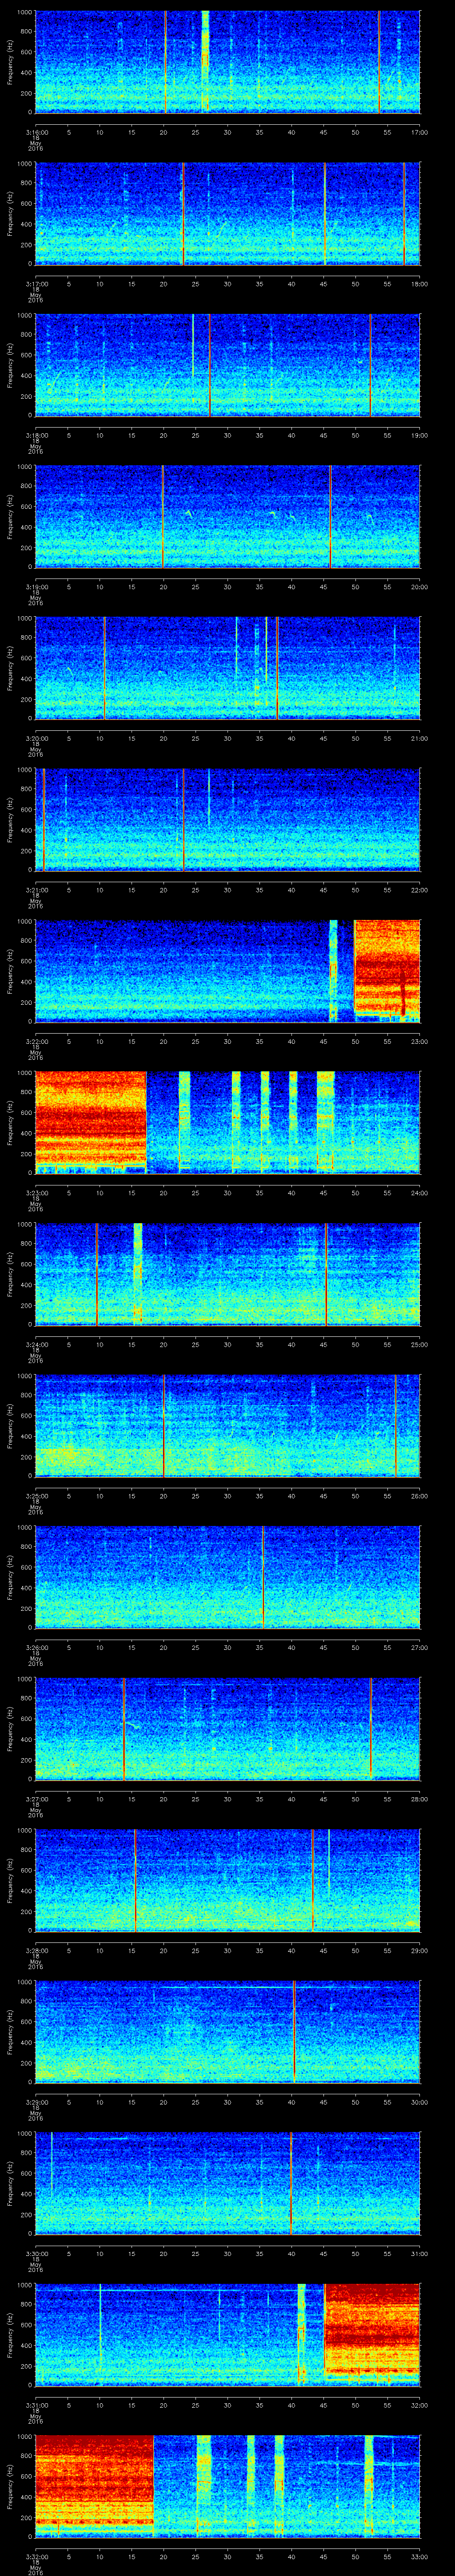Click the "3:16:00" time axis label
The width and height of the screenshot is (455, 2576).
tap(37, 131)
